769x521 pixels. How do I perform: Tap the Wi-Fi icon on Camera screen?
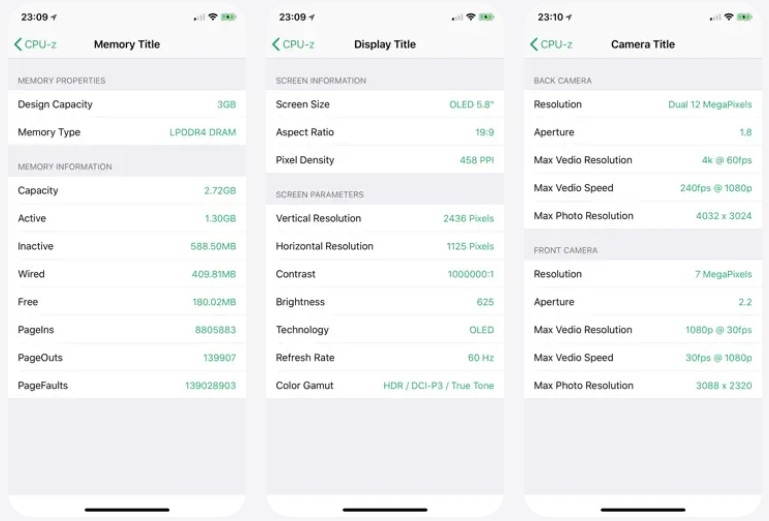tap(728, 17)
